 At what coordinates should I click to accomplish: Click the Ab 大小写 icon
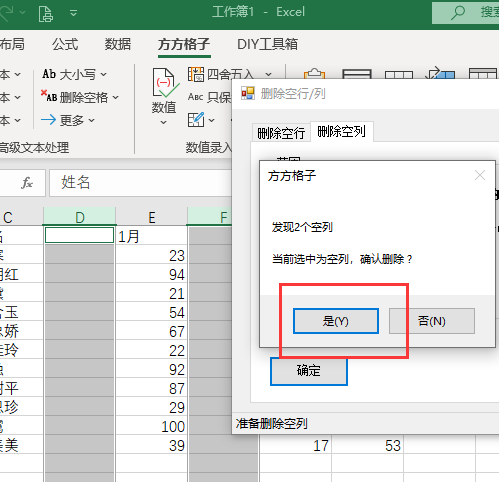(49, 74)
